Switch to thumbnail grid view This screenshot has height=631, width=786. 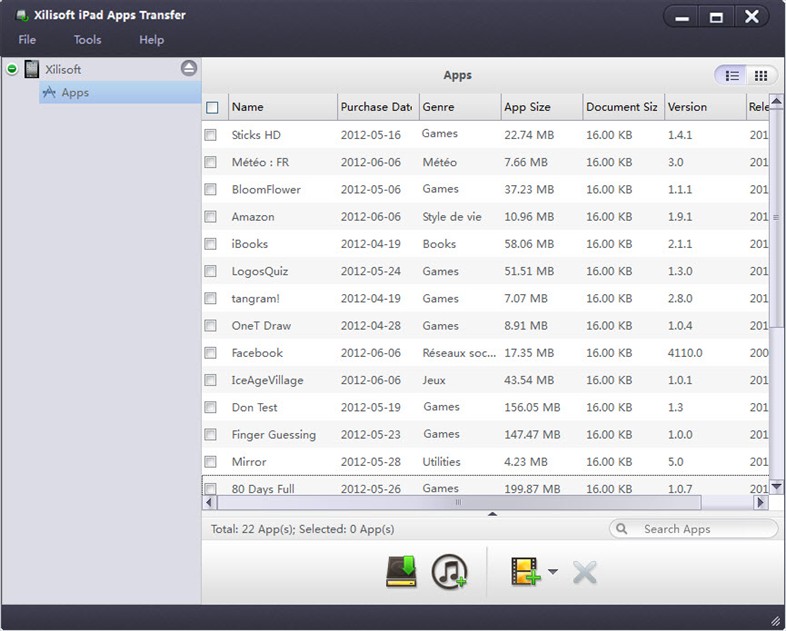coord(760,75)
